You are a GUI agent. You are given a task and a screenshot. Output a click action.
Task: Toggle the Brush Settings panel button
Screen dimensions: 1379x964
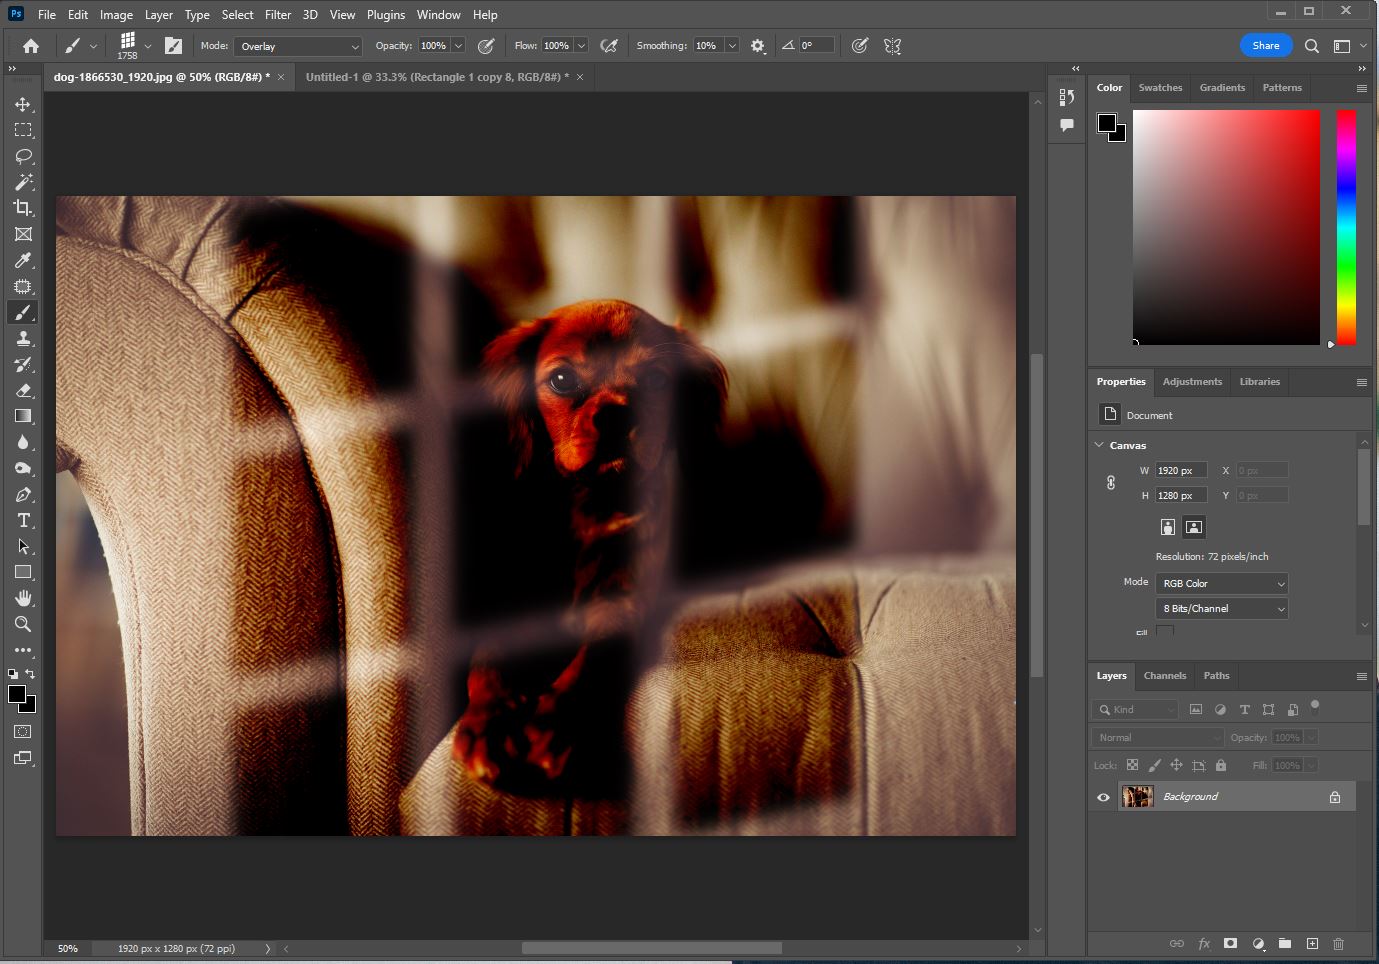coord(173,46)
